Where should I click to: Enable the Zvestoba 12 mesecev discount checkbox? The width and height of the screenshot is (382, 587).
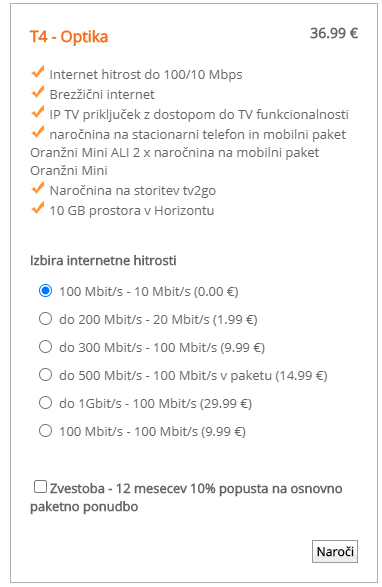(x=40, y=487)
